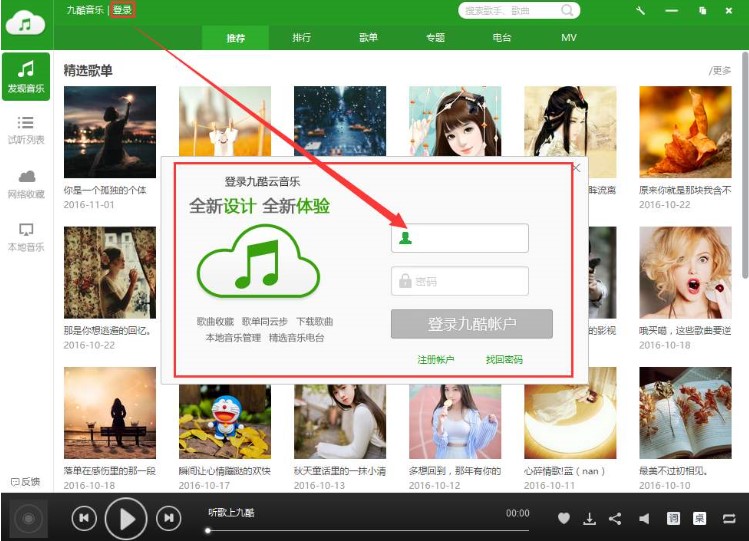Play the current track
Image resolution: width=749 pixels, height=541 pixels.
126,519
